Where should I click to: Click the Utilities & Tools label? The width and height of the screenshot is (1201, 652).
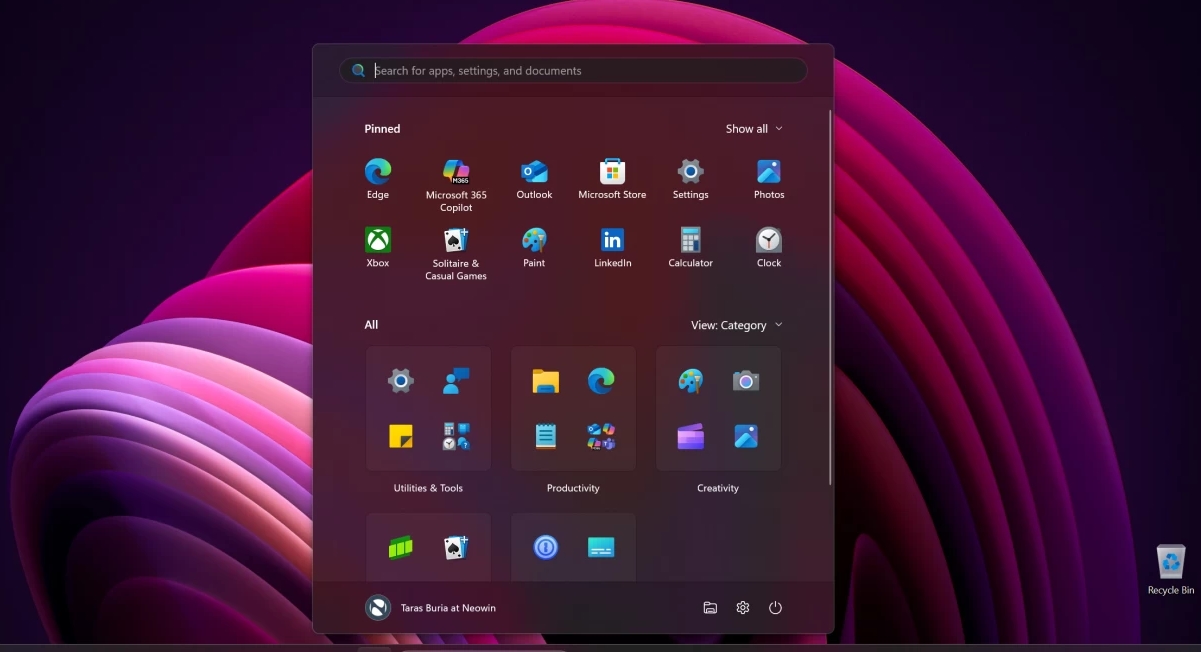click(x=428, y=488)
